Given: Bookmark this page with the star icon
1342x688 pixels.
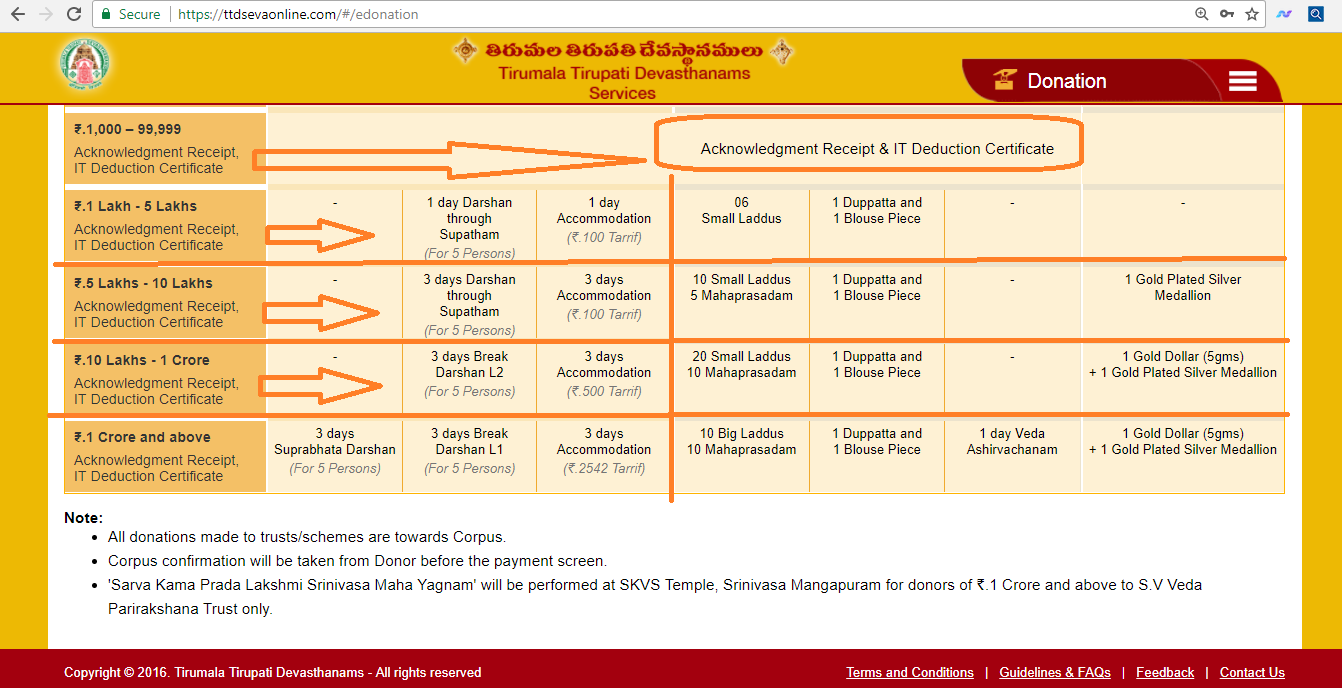Looking at the screenshot, I should pos(1252,15).
